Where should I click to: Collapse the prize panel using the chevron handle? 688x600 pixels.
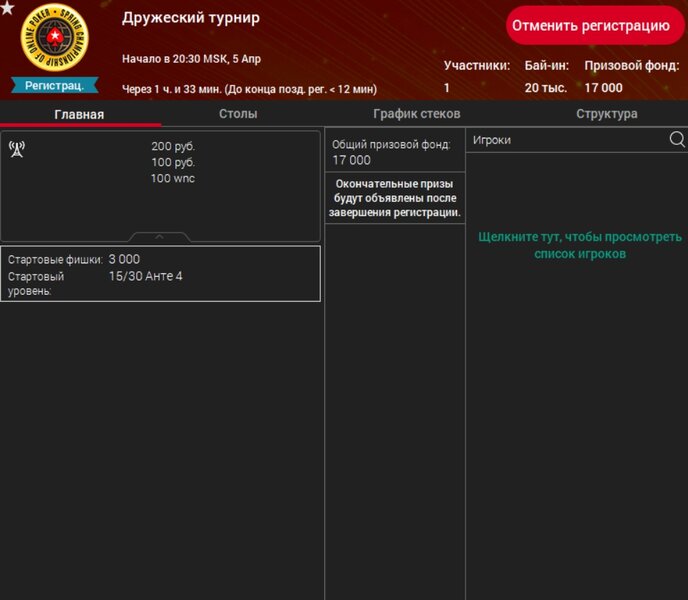click(160, 237)
